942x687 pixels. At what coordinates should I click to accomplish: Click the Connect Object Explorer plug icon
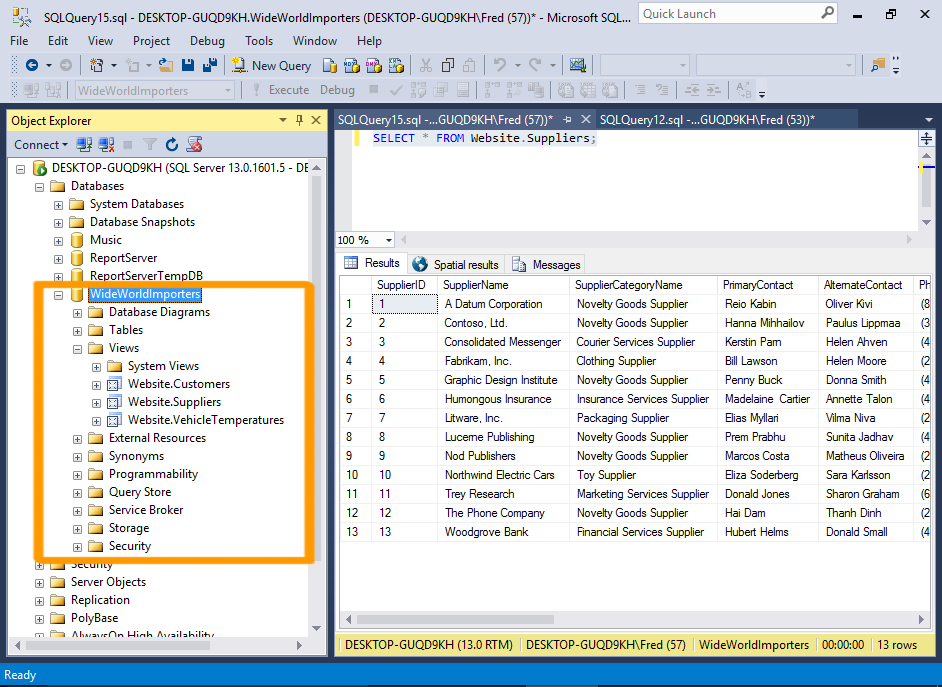click(x=85, y=145)
